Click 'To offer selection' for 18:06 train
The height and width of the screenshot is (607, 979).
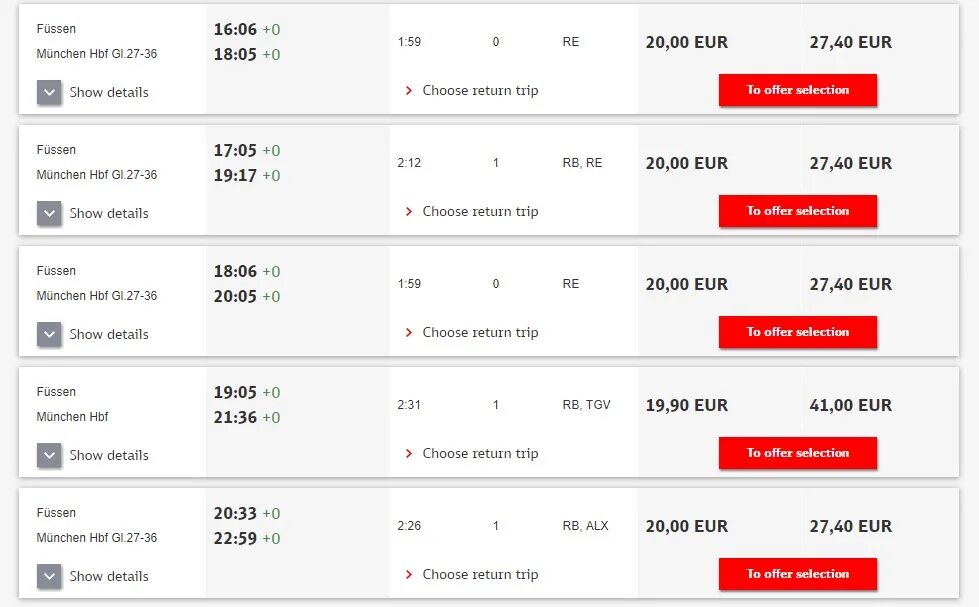(798, 332)
